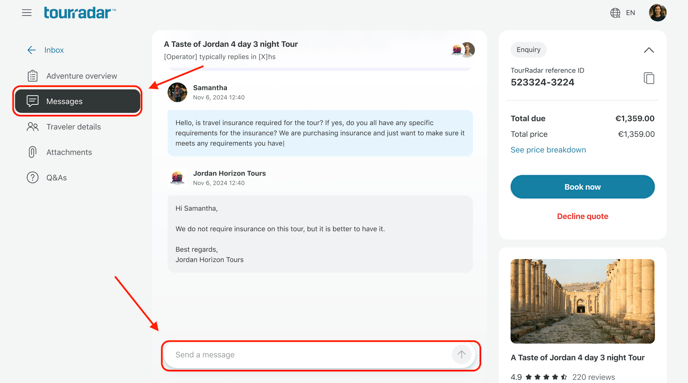Click the operator typical reply time text
The width and height of the screenshot is (688, 383).
click(219, 57)
